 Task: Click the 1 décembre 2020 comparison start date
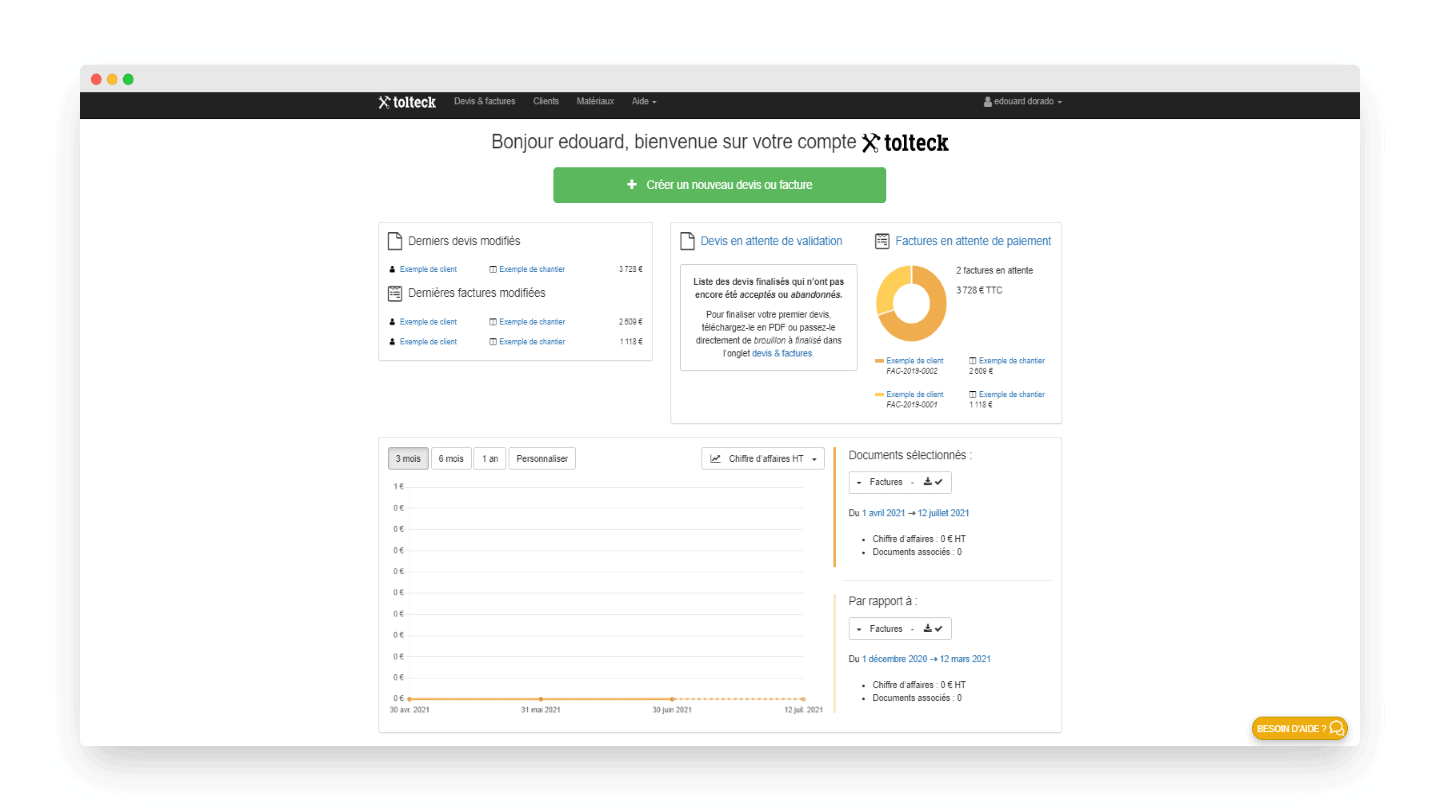click(x=894, y=660)
